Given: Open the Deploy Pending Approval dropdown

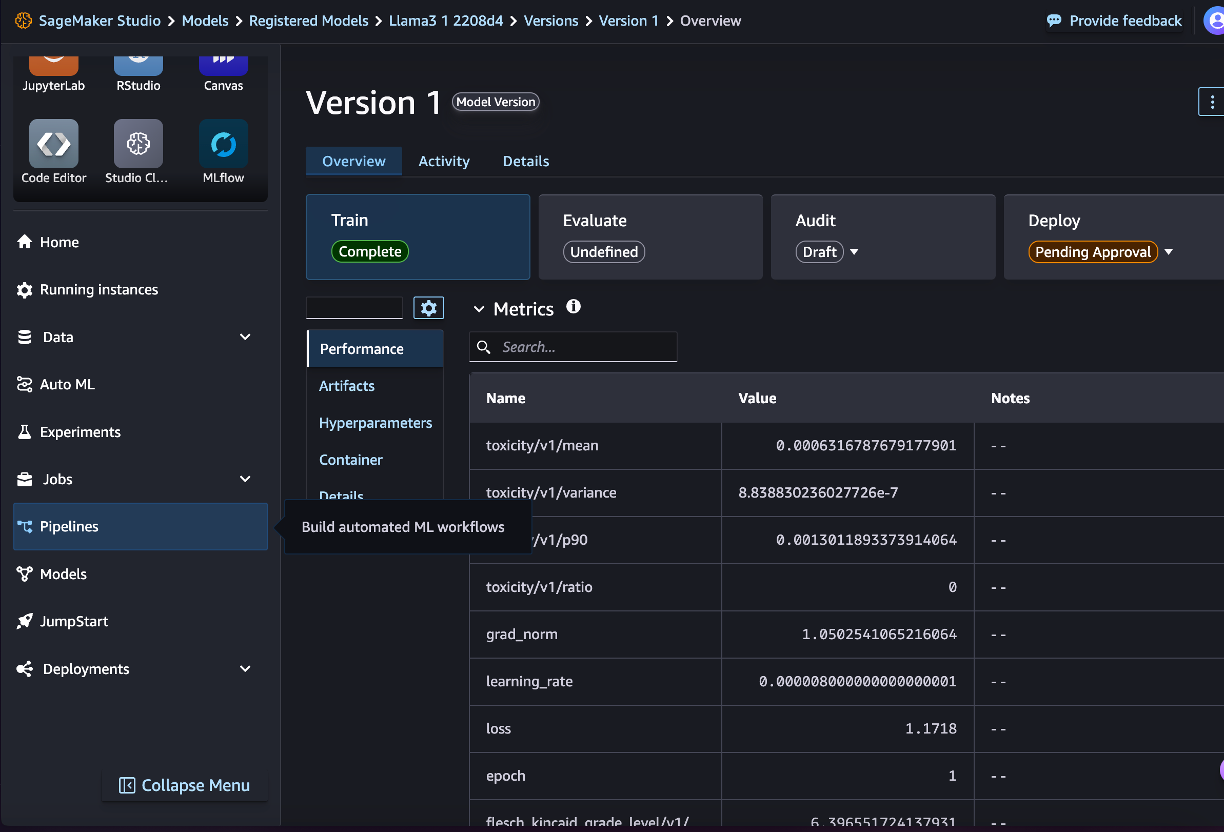Looking at the screenshot, I should [1168, 252].
